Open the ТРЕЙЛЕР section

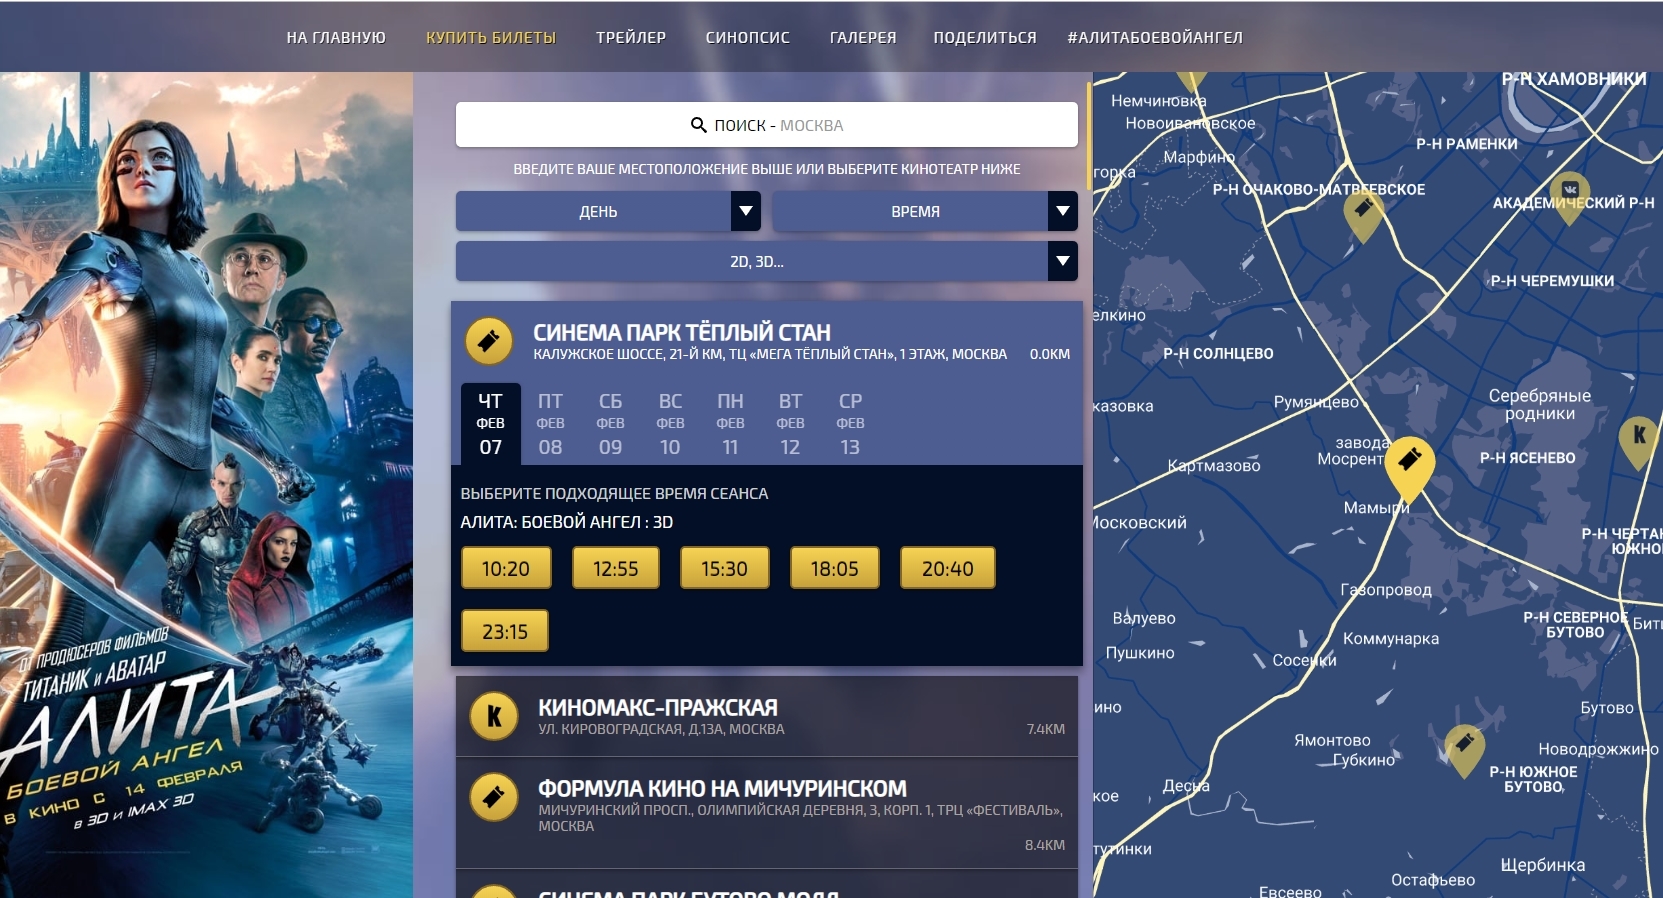[631, 37]
